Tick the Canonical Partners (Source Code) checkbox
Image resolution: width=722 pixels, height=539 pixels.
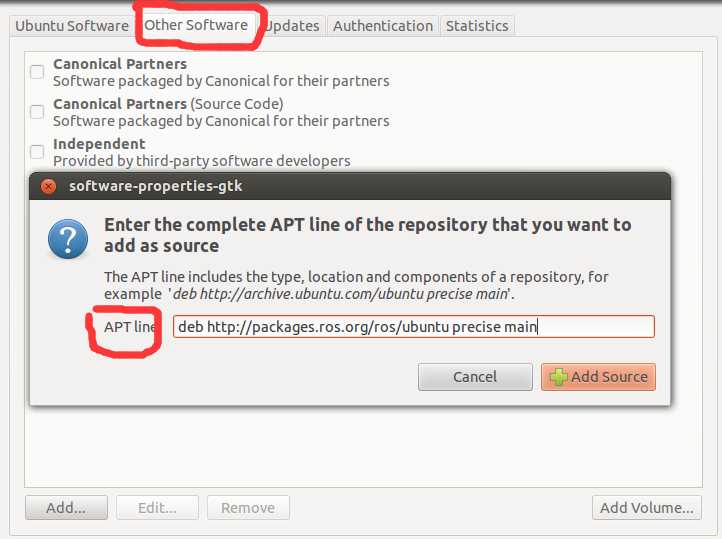coord(37,112)
